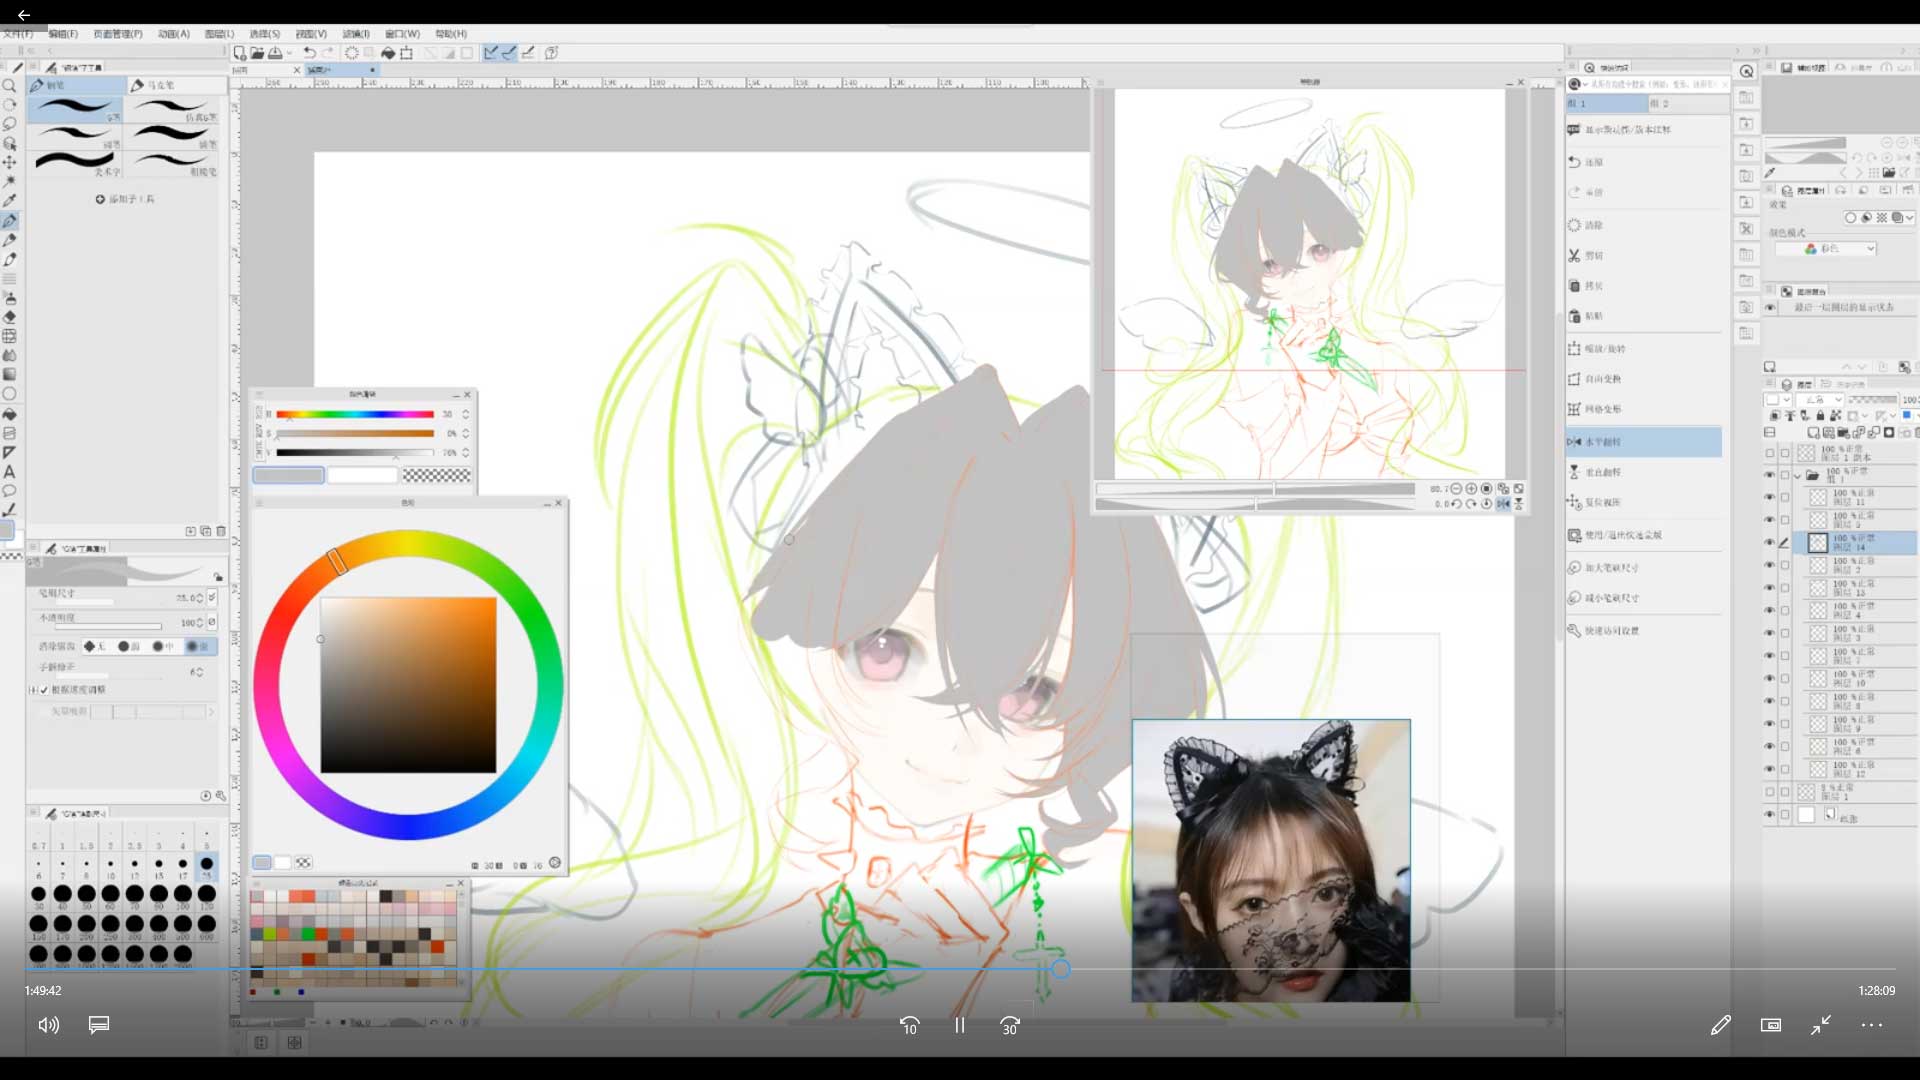Select the Zoom magnifier tool
Screen dimensions: 1920x1080
click(x=10, y=87)
